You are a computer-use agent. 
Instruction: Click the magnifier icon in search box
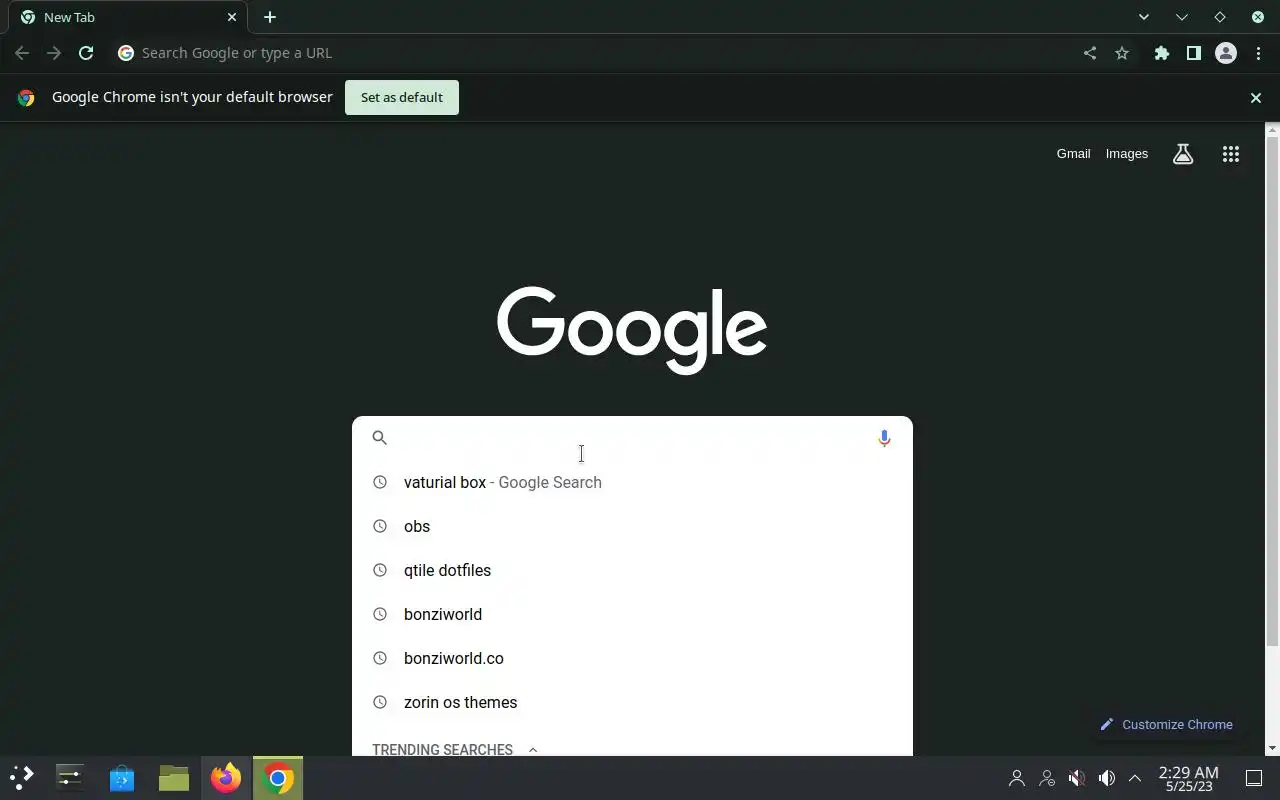click(379, 437)
